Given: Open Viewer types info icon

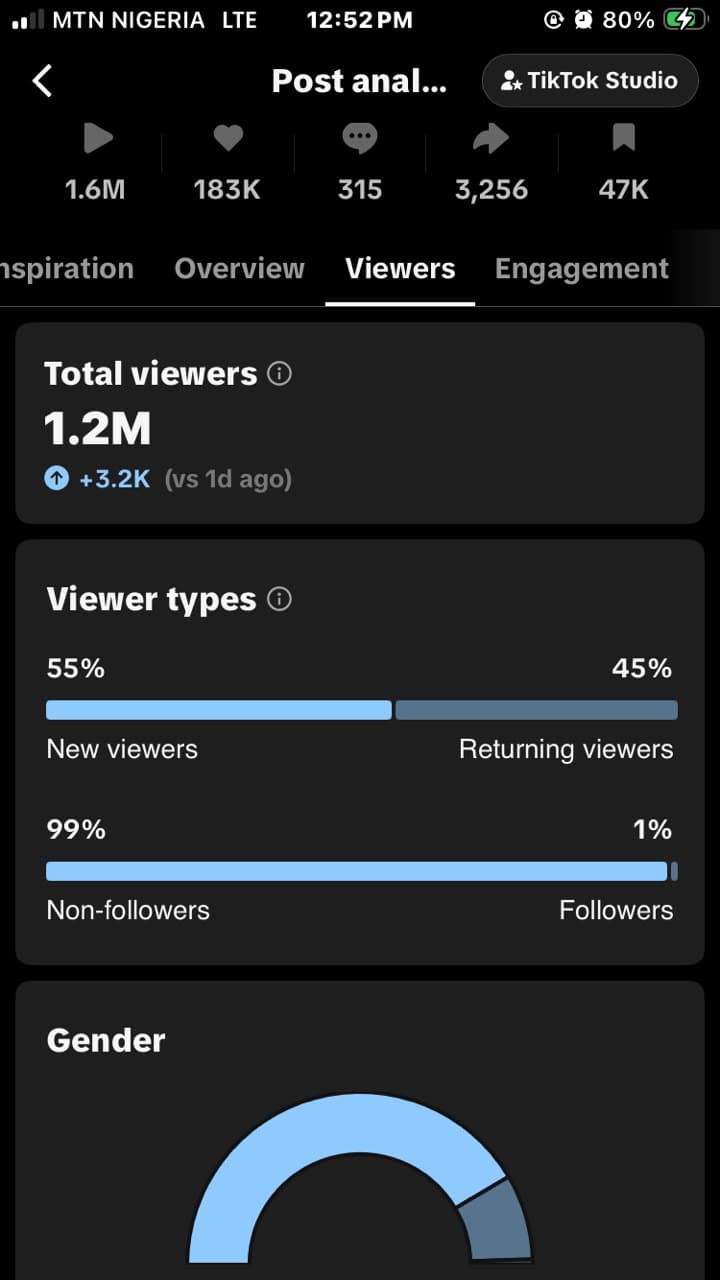Looking at the screenshot, I should [x=281, y=599].
